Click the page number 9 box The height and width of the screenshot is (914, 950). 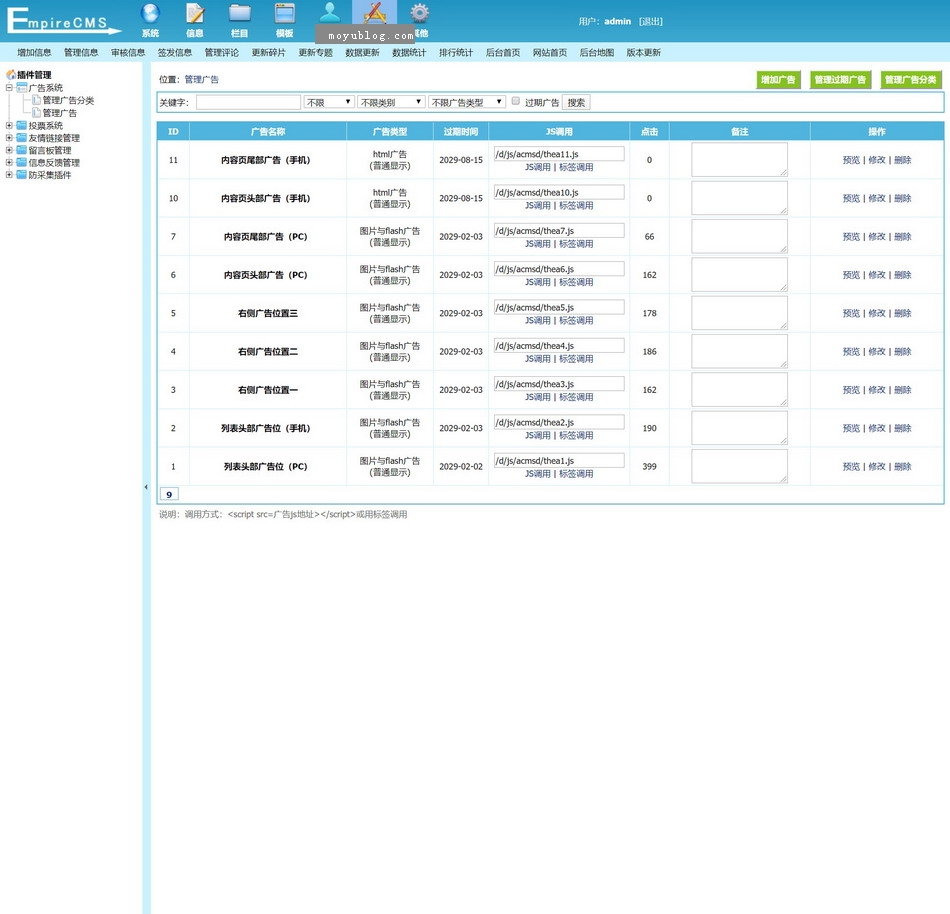(169, 494)
